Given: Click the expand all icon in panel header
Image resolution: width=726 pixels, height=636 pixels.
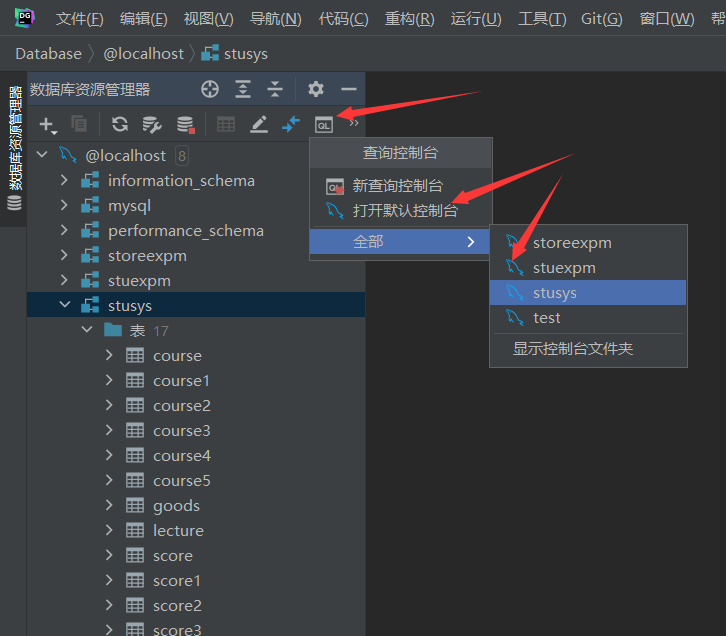Looking at the screenshot, I should tap(243, 89).
